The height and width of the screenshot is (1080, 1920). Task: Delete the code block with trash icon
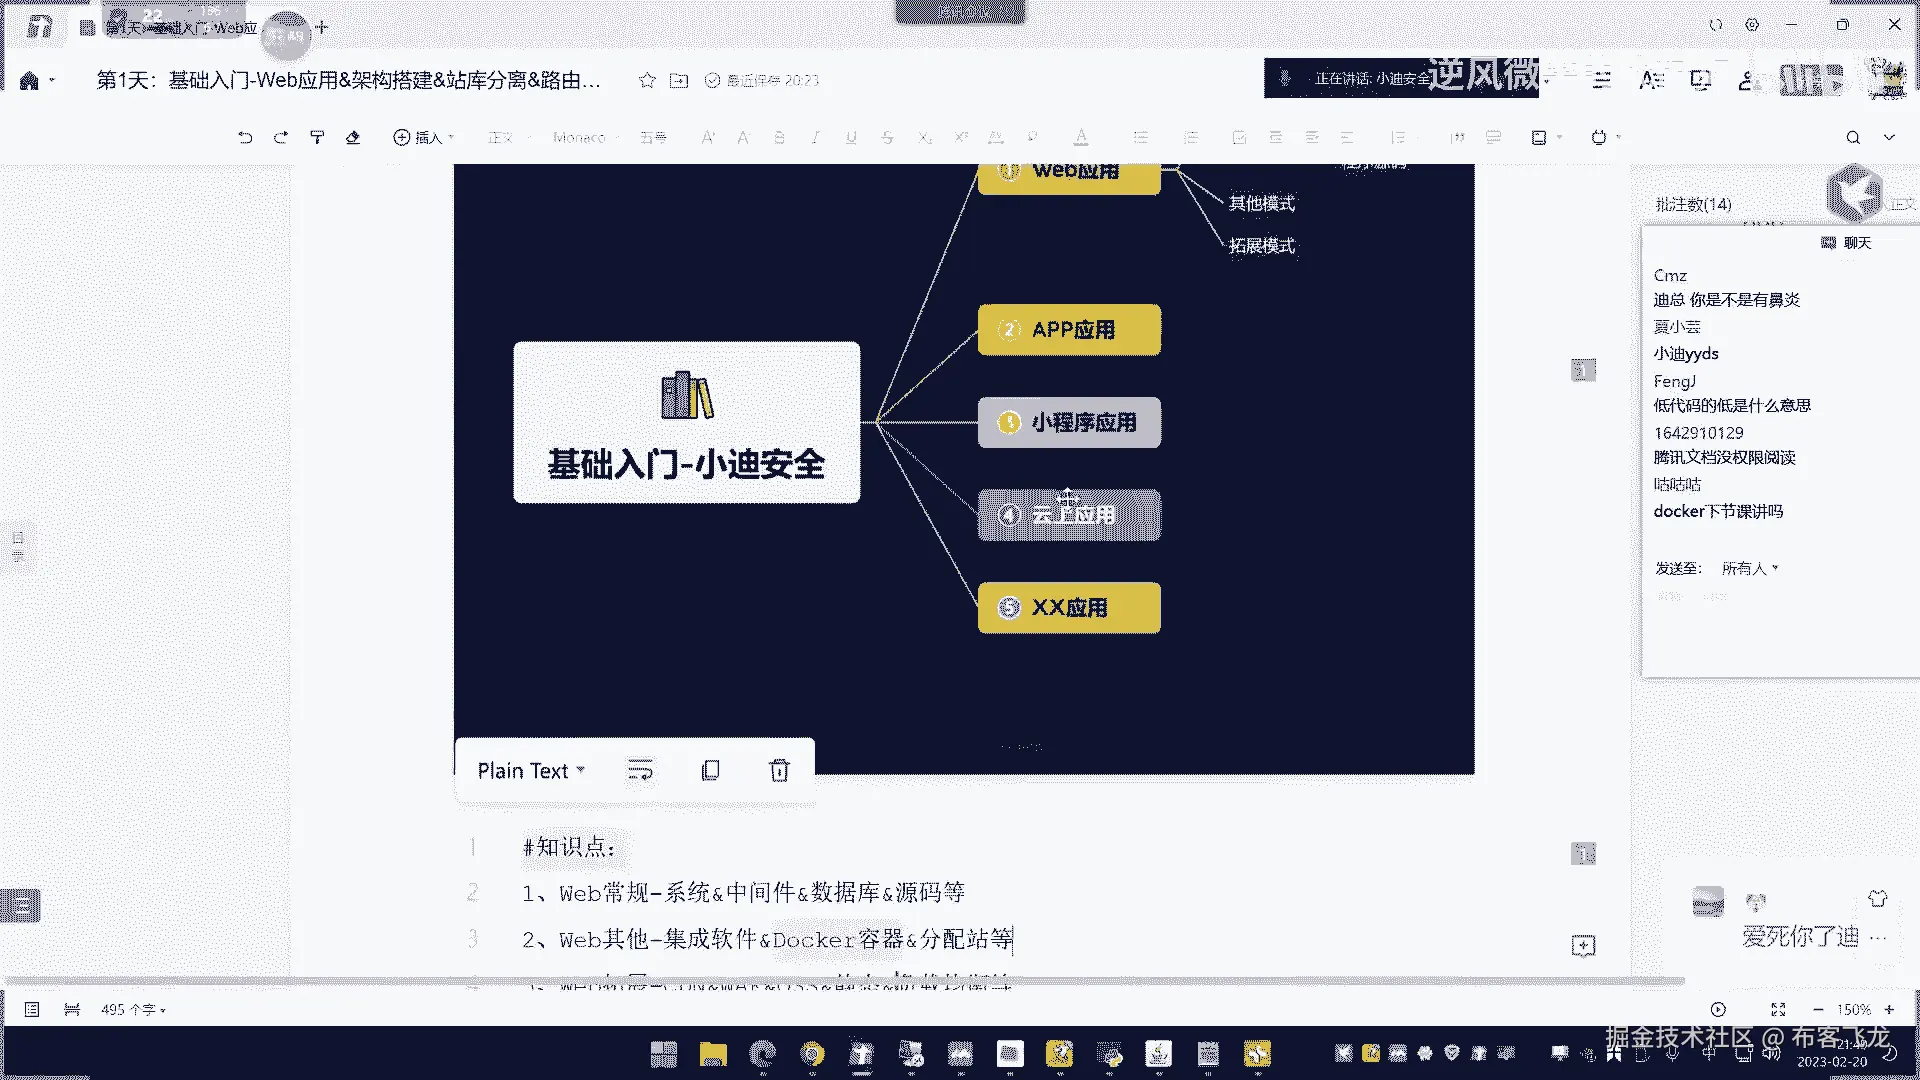[x=779, y=770]
